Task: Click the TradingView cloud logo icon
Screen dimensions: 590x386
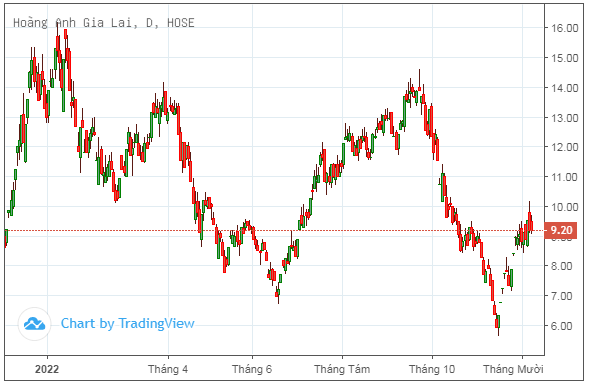Action: tap(34, 324)
